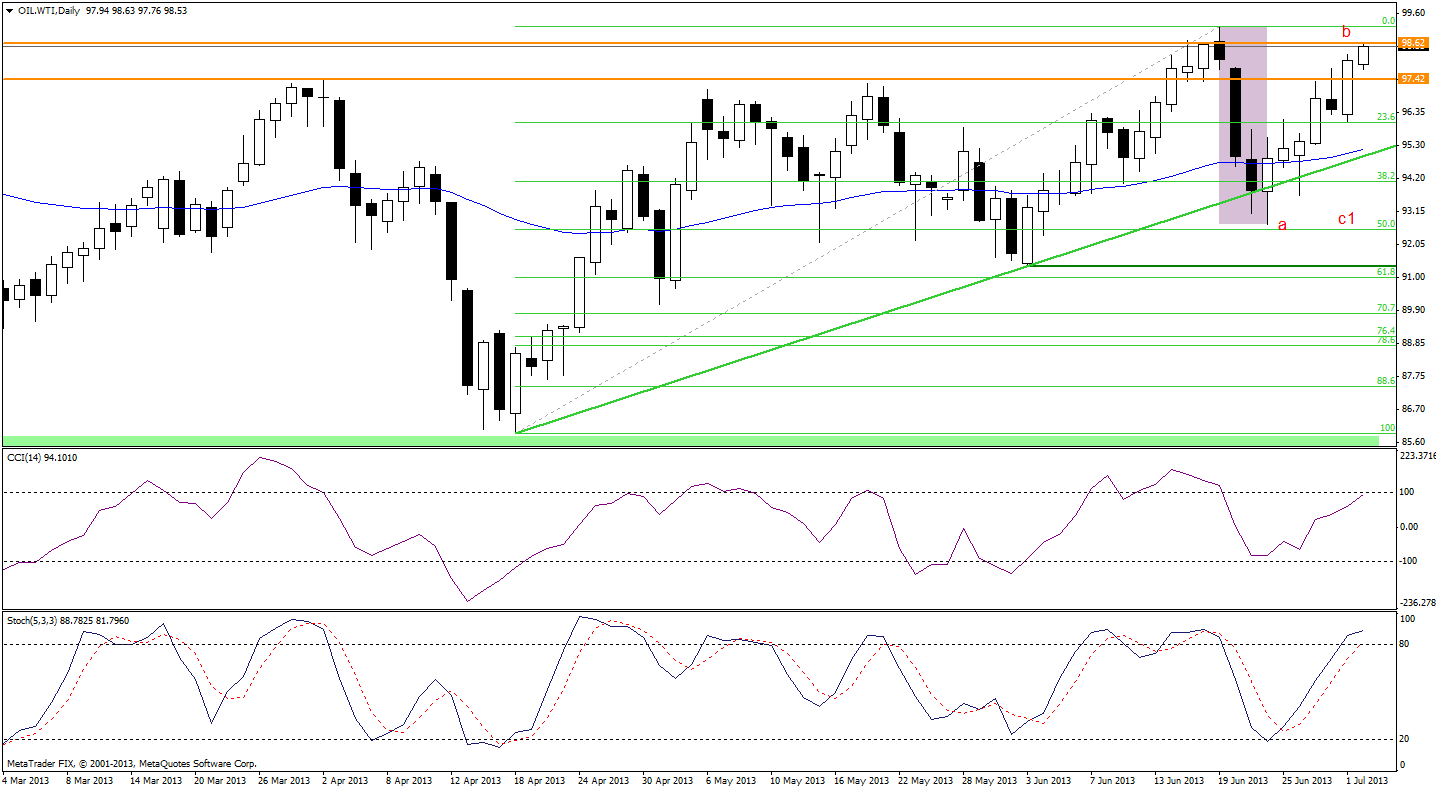
Task: Click the red wave label 'a'
Action: 1282,224
